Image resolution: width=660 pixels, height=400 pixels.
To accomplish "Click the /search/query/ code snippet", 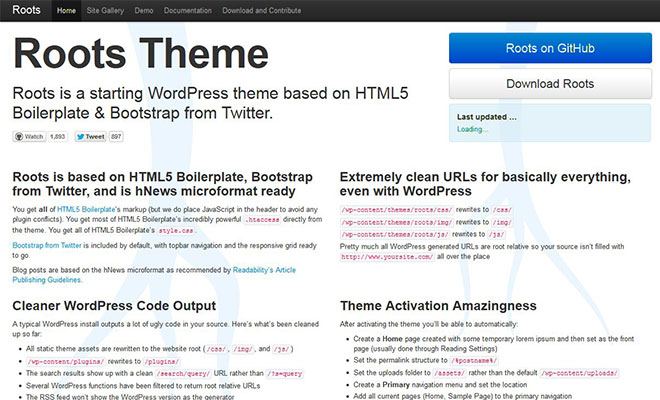I will click(183, 373).
